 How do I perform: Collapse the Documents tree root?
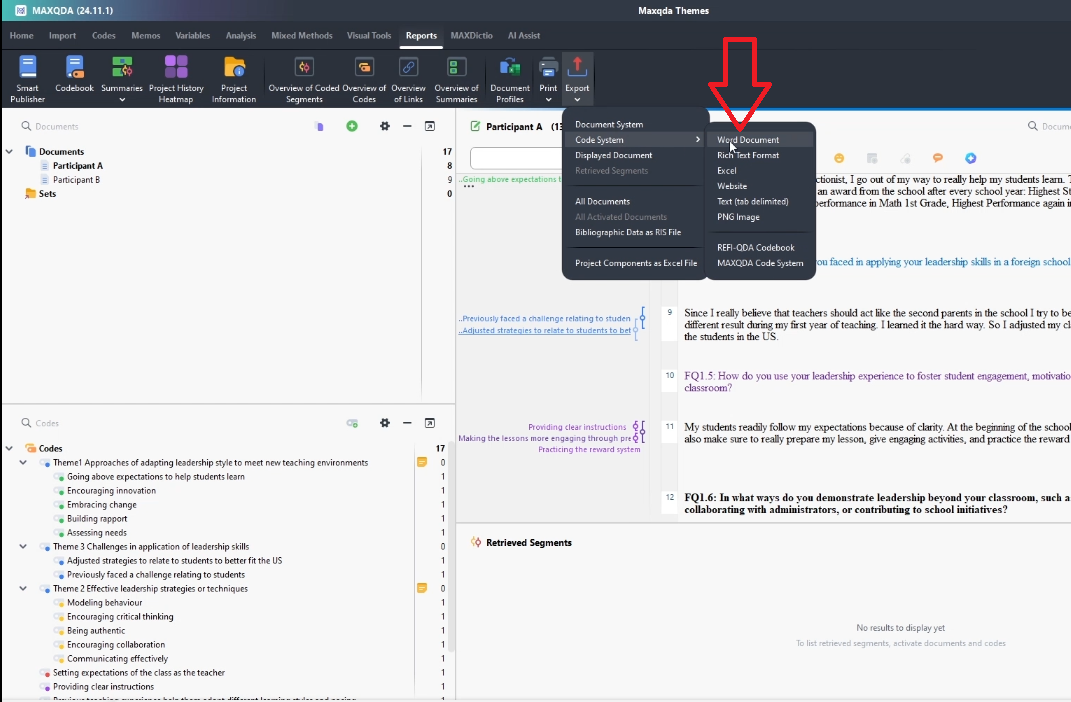coord(9,152)
